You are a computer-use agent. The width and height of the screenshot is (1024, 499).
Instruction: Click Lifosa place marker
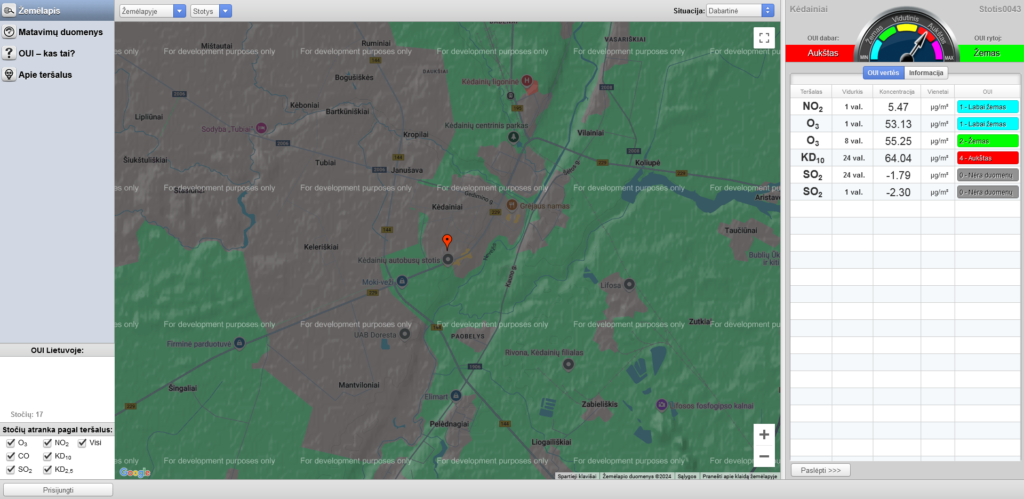pos(629,285)
